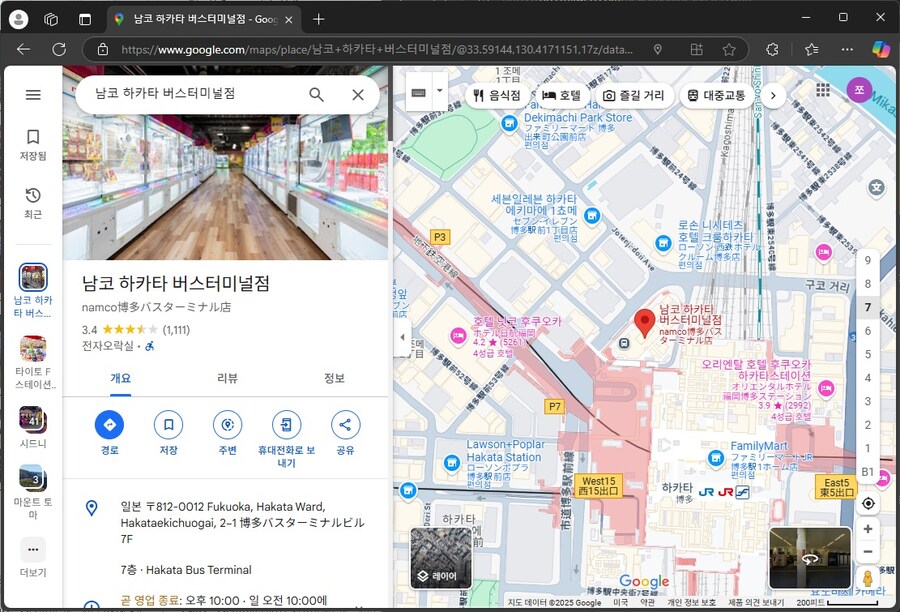This screenshot has width=900, height=612.
Task: Click the Restaurants (음식점) filter chip
Action: point(497,95)
